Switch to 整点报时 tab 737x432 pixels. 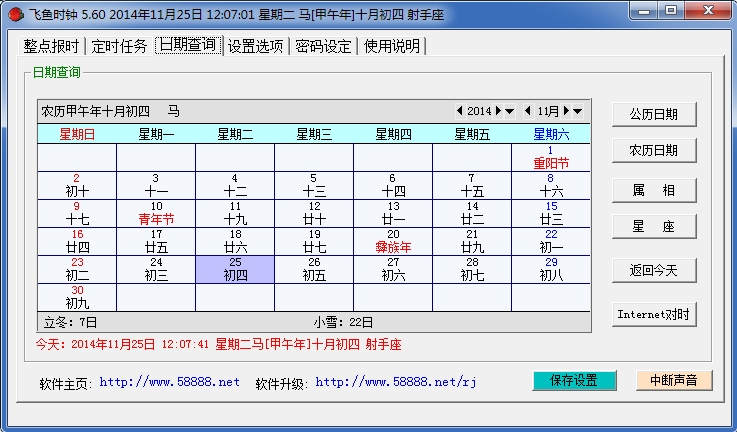[53, 46]
